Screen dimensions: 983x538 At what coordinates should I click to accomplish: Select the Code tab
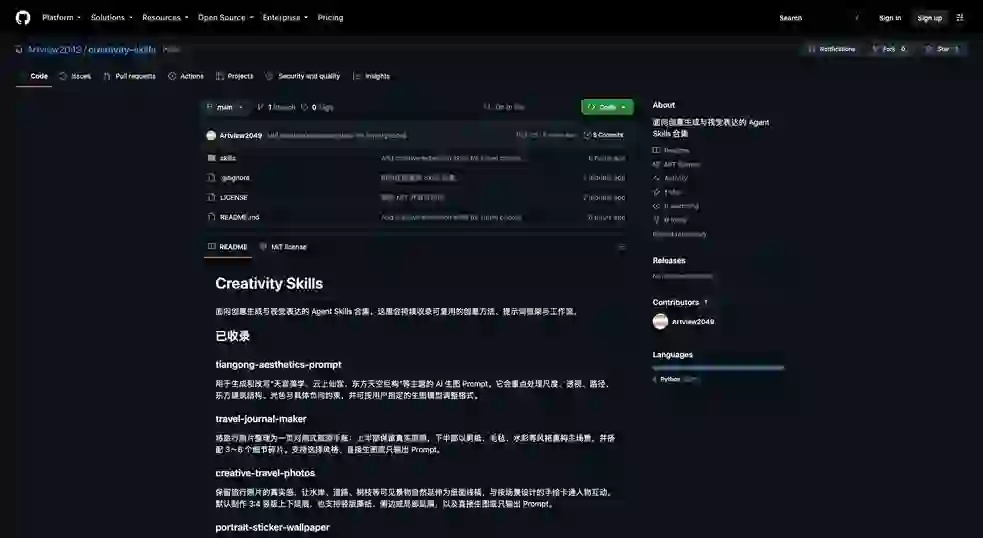[34, 76]
